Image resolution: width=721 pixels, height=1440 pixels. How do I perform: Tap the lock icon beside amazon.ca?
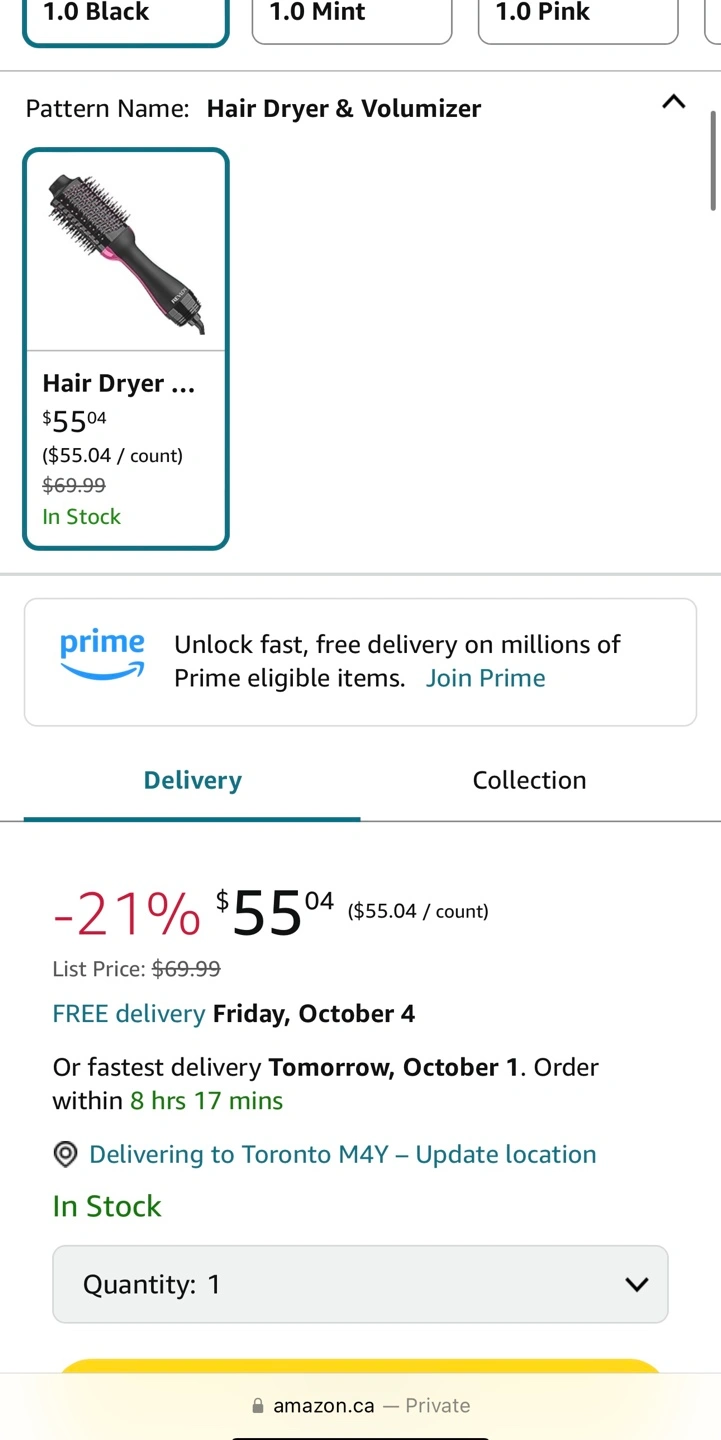coord(258,1406)
